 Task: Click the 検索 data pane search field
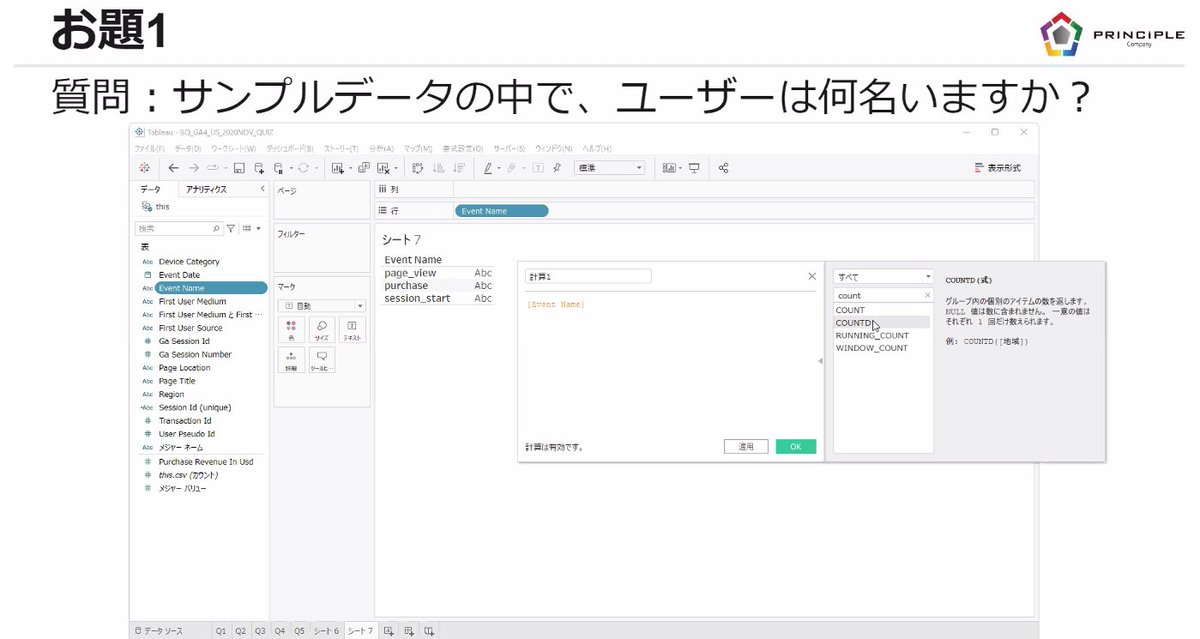[178, 229]
